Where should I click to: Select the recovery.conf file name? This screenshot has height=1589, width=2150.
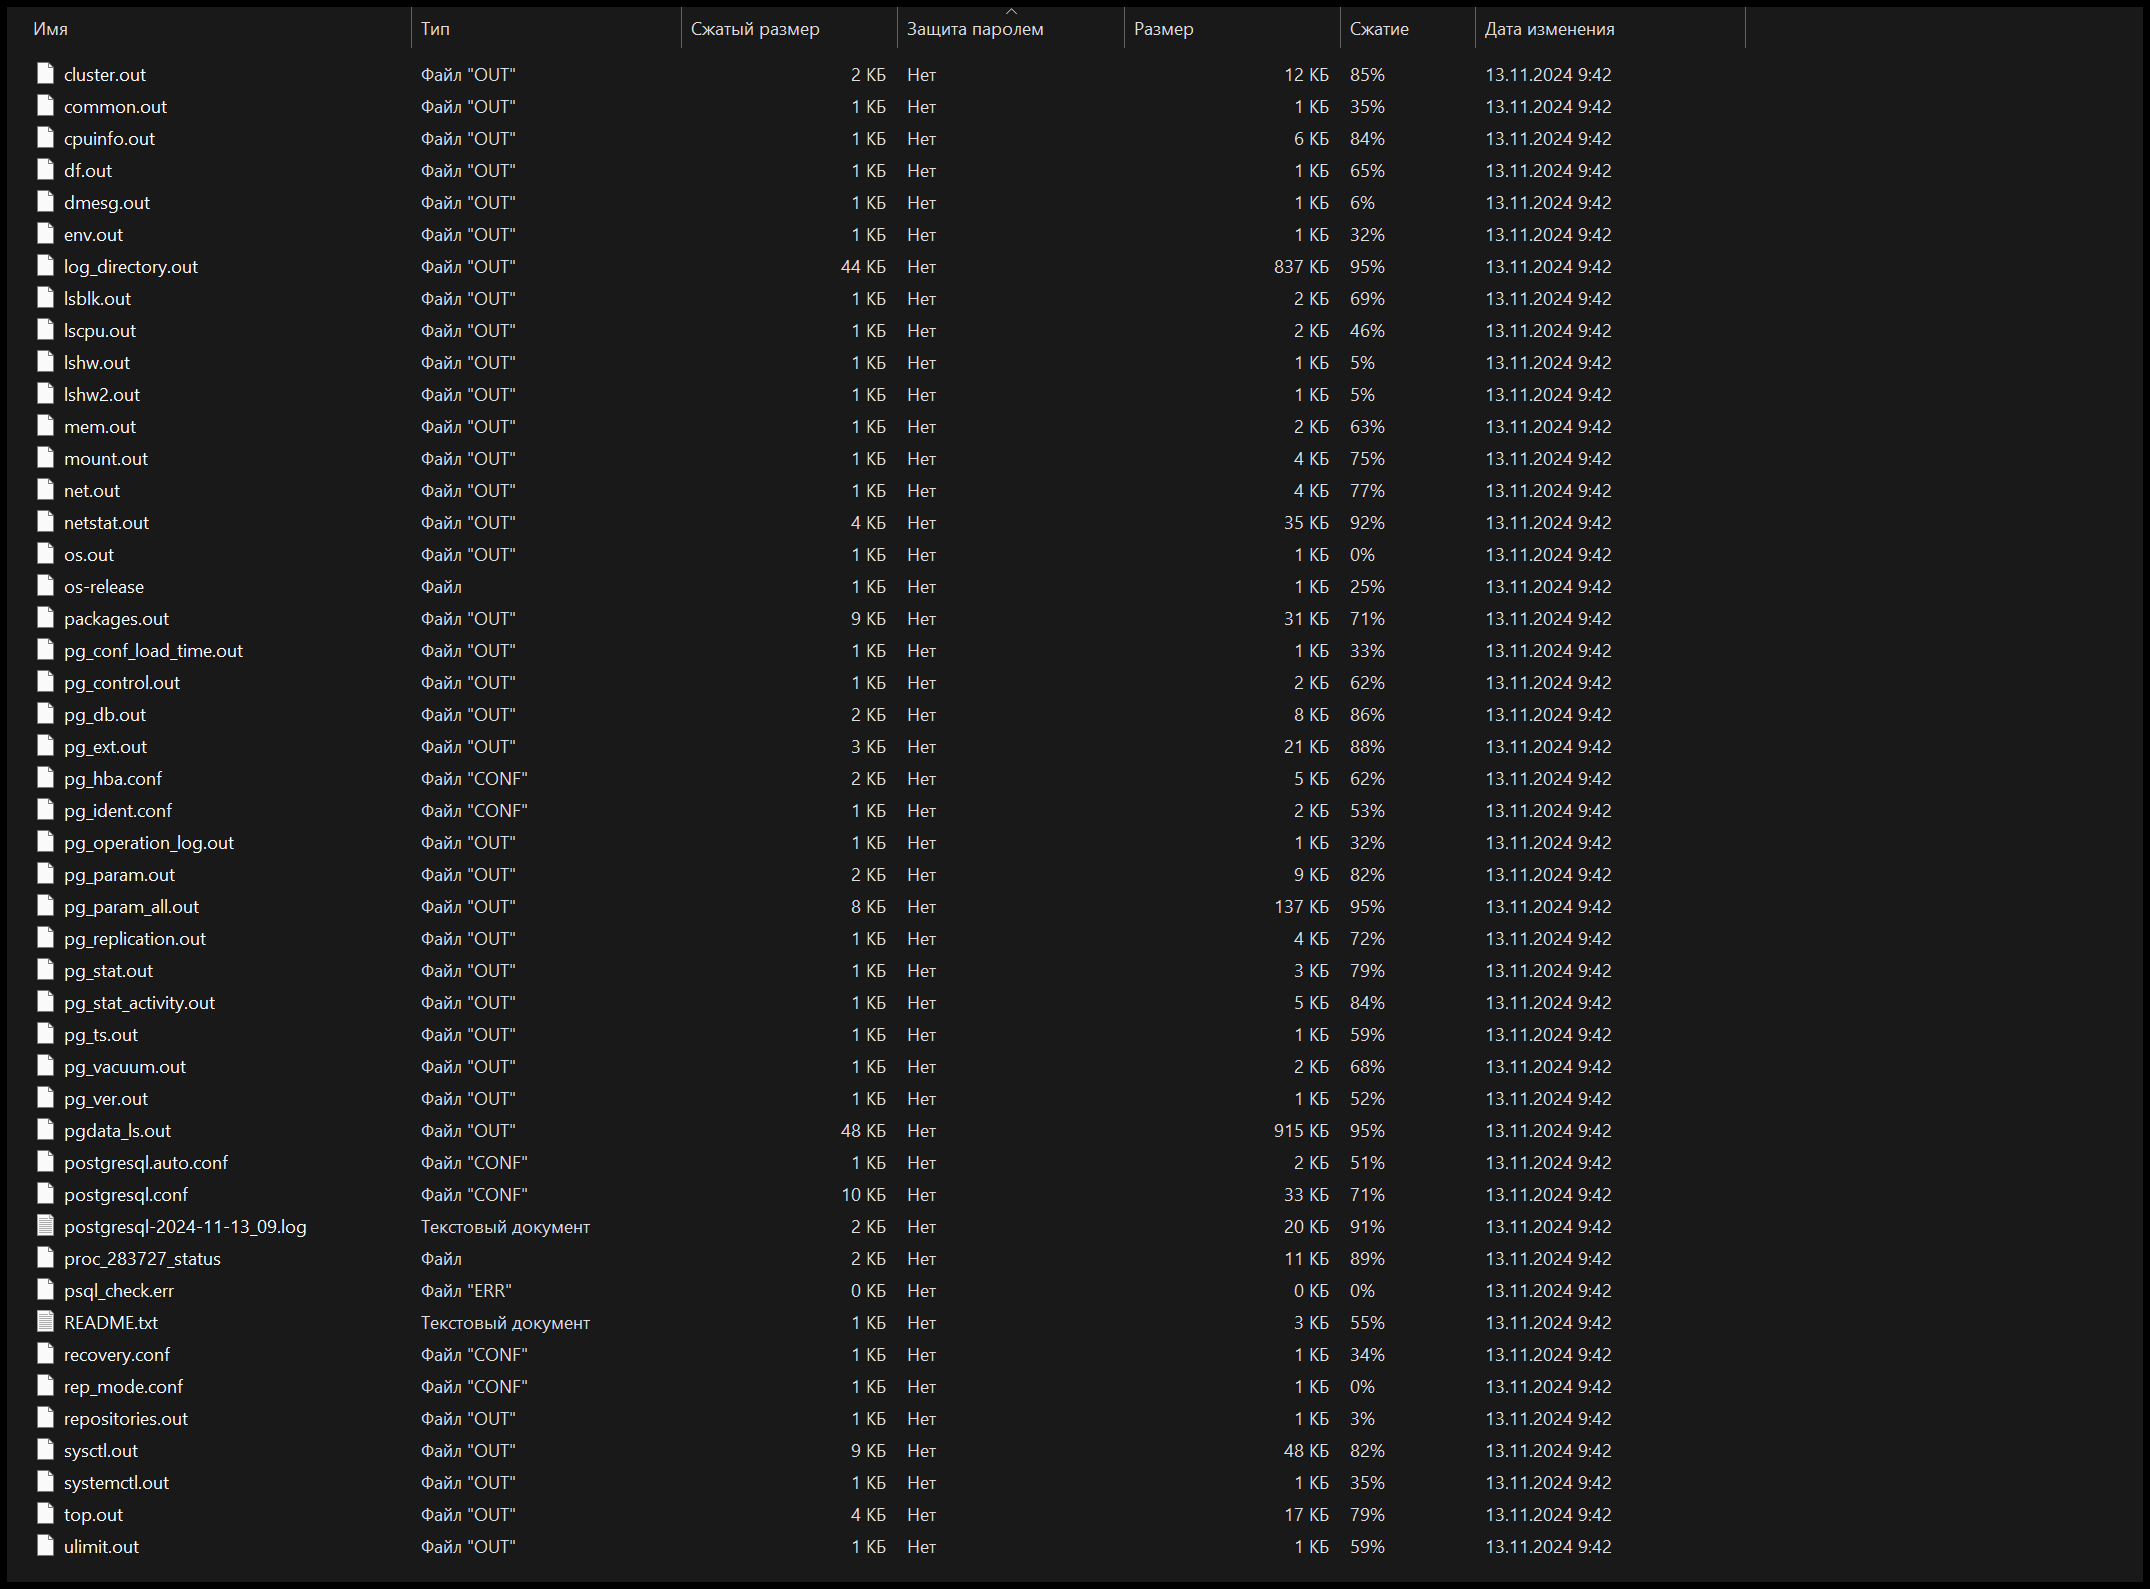click(x=117, y=1354)
